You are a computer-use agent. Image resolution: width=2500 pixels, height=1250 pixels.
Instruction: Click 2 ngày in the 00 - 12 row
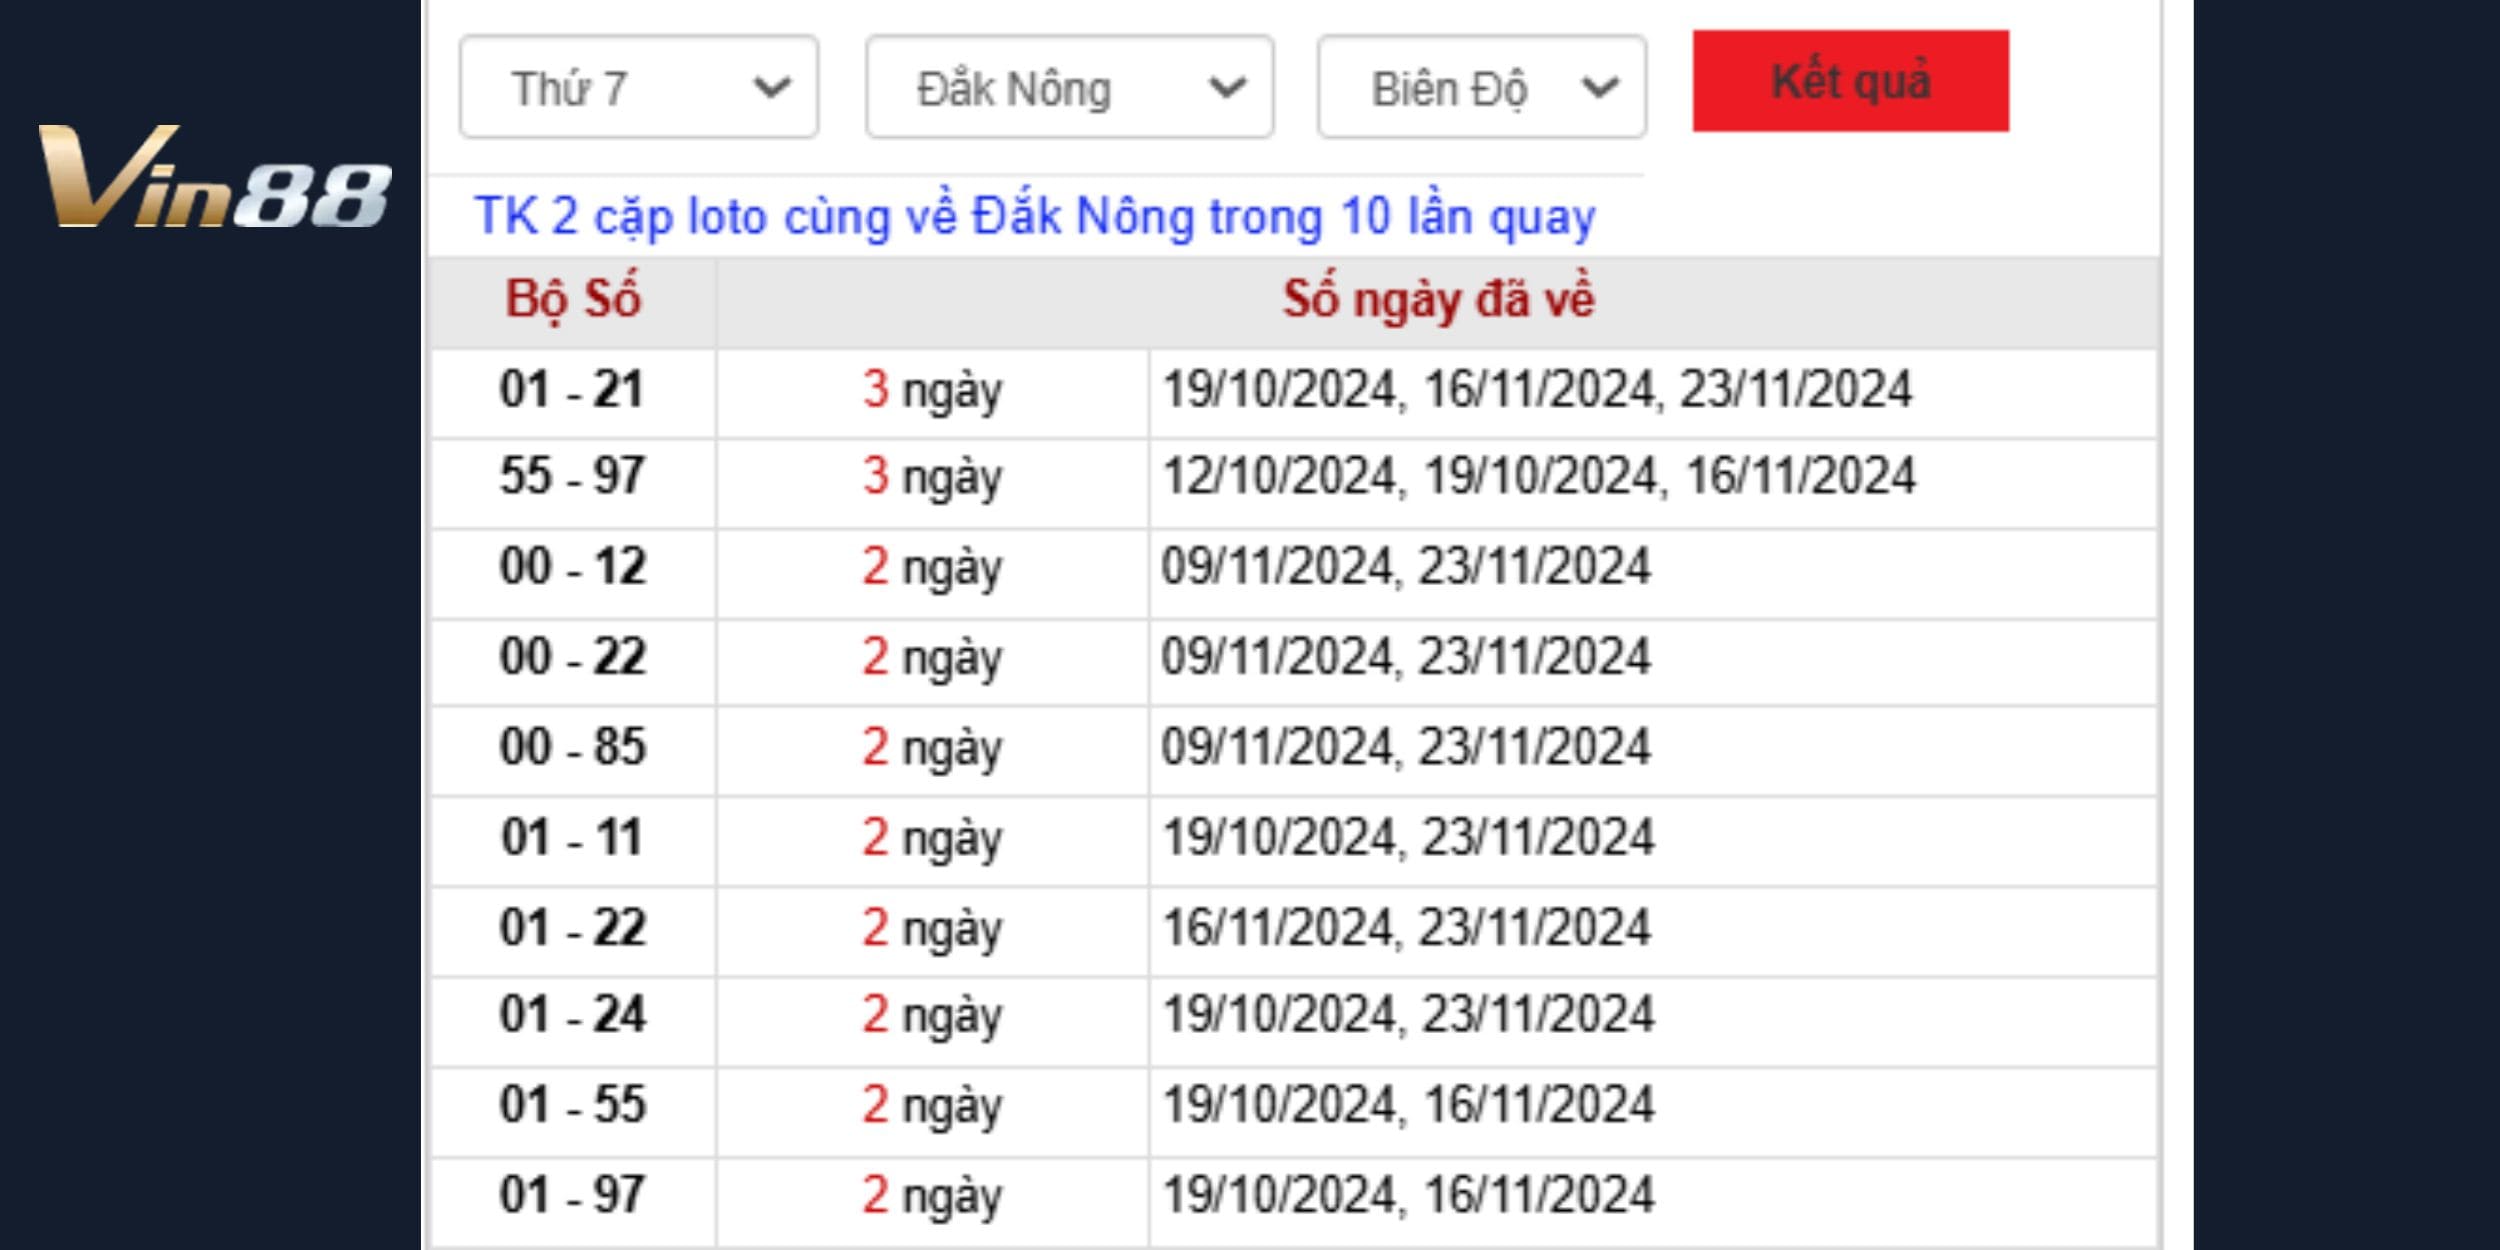[x=932, y=568]
